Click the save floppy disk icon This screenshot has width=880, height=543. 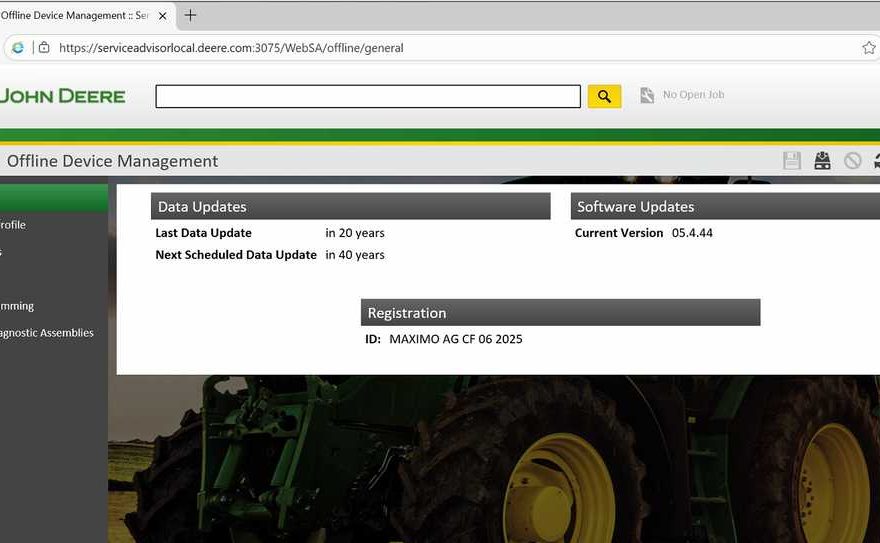(x=792, y=161)
